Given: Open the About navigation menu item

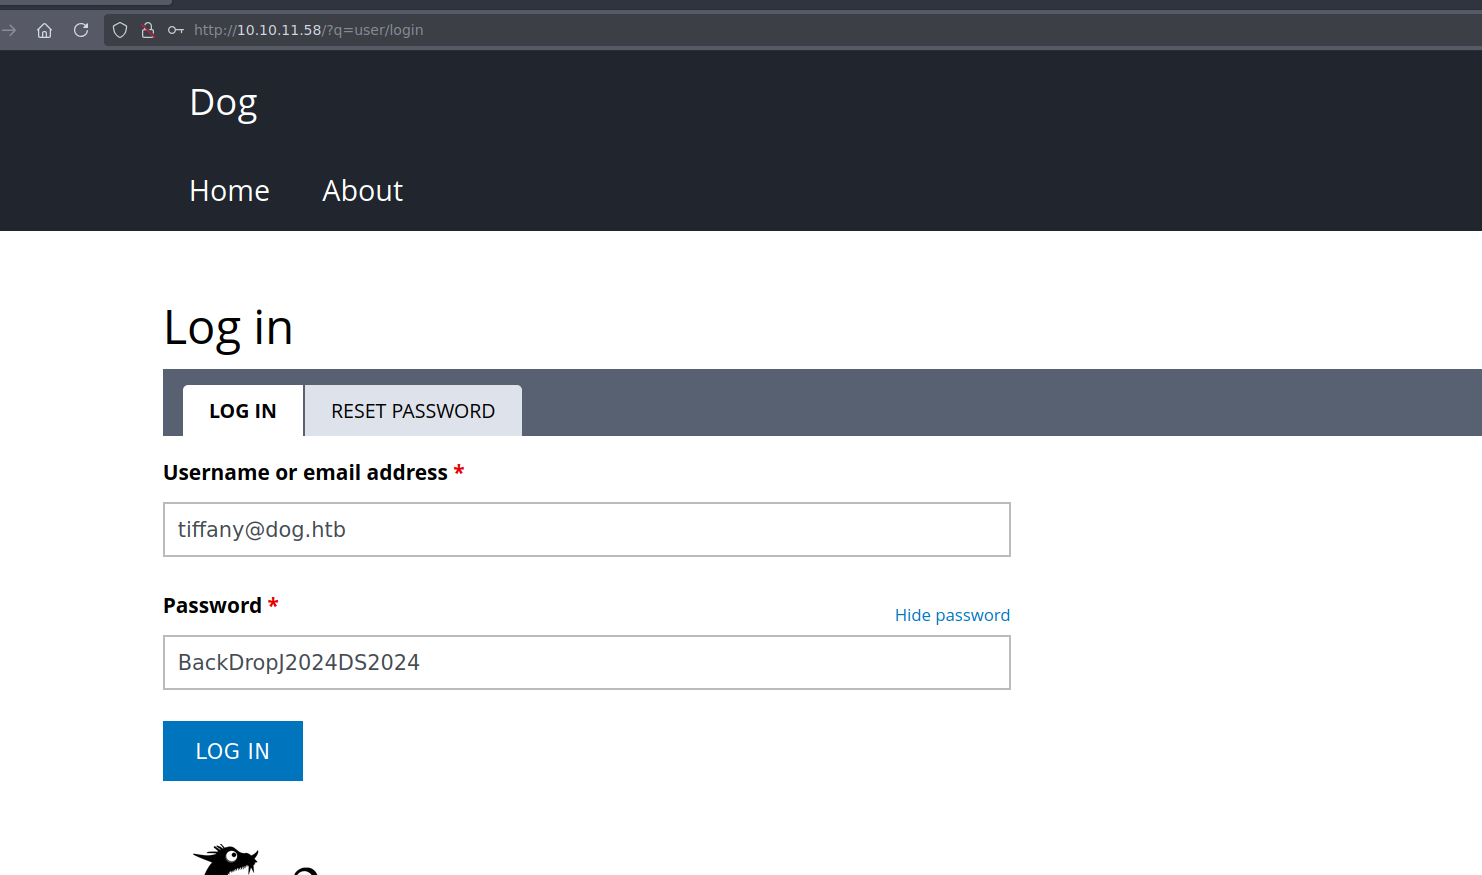Looking at the screenshot, I should [x=362, y=191].
